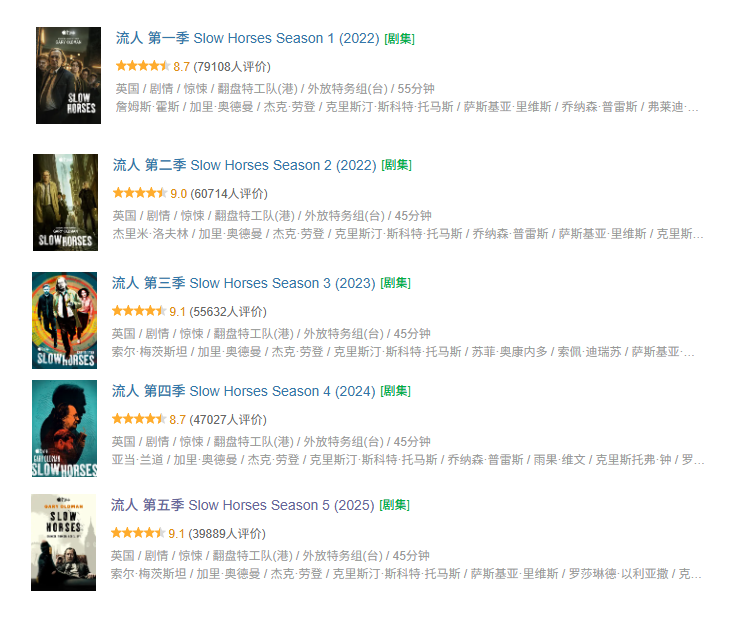Click star rating icons for Season 5
The height and width of the screenshot is (617, 745).
pyautogui.click(x=138, y=533)
